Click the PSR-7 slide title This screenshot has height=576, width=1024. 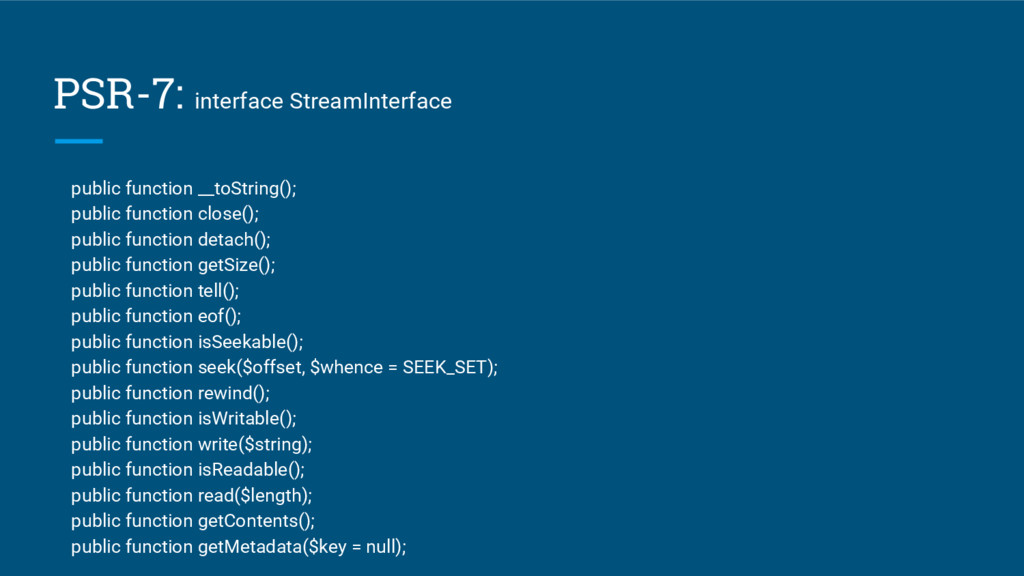pos(118,94)
